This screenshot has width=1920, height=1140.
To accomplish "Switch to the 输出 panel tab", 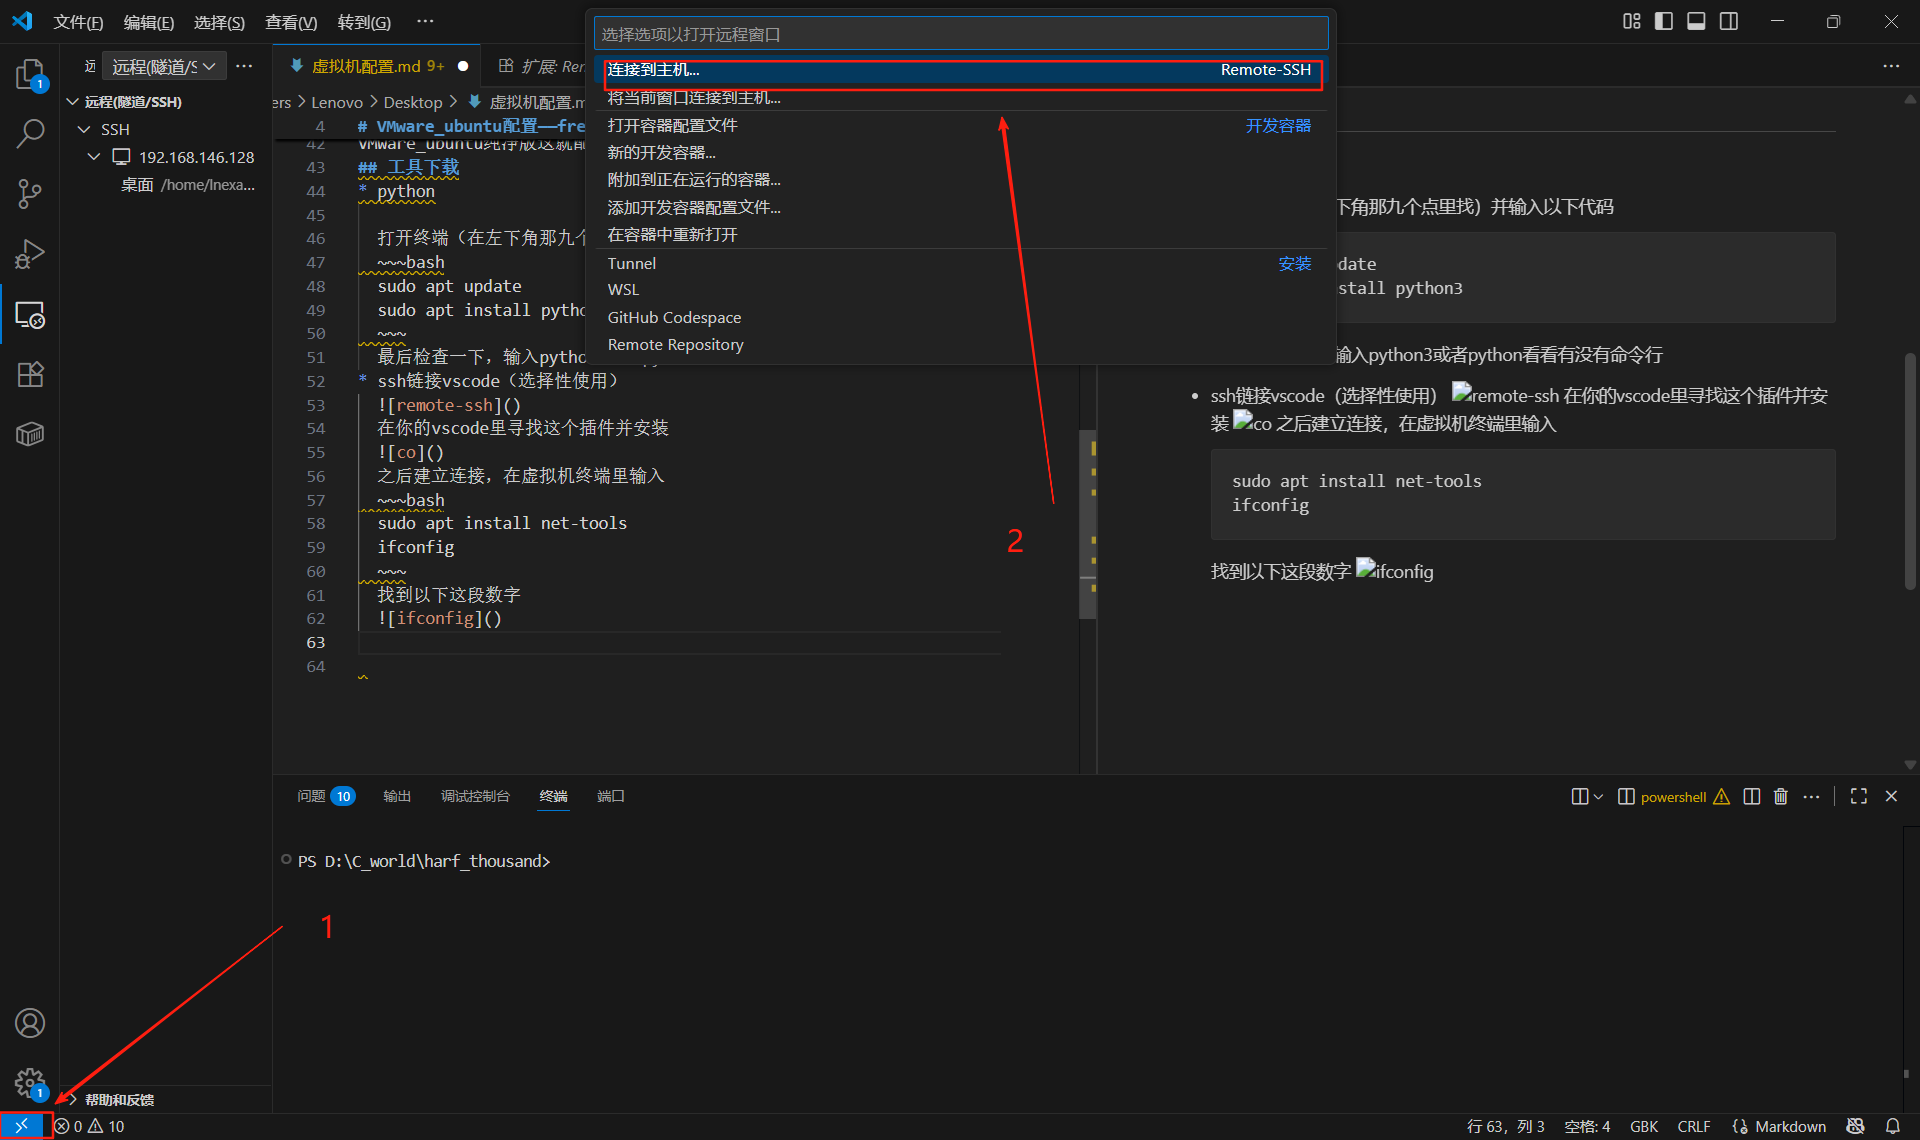I will pyautogui.click(x=397, y=796).
